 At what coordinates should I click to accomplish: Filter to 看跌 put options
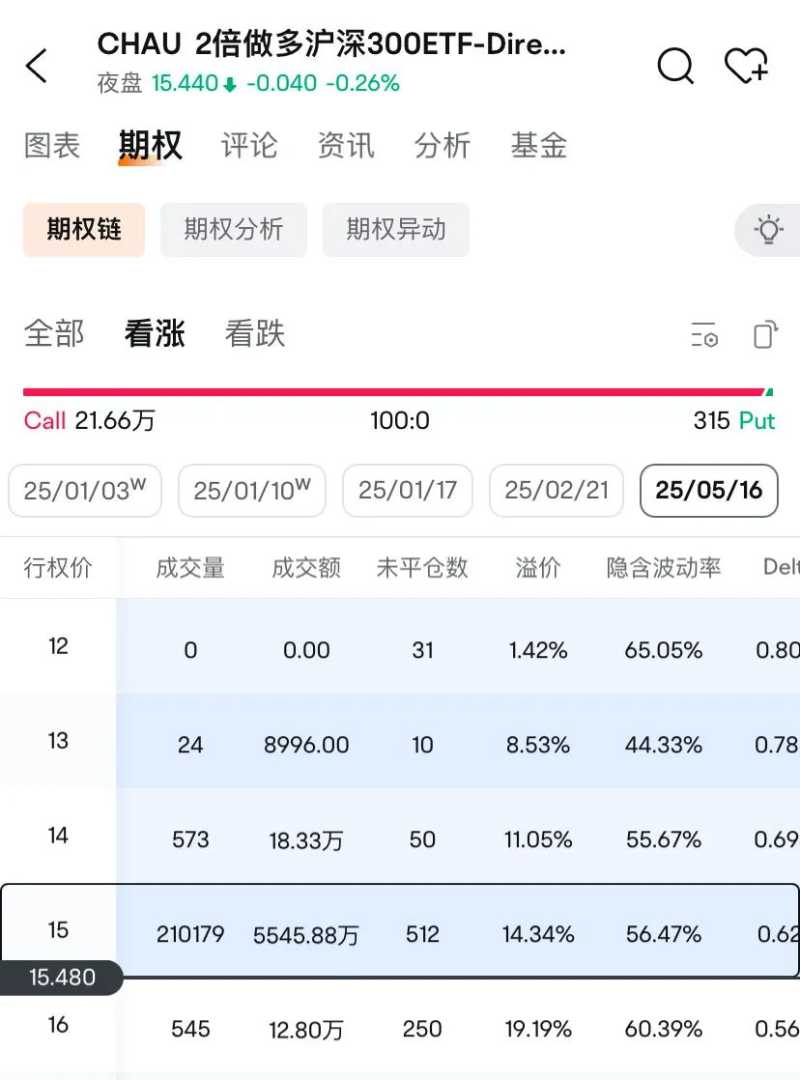[x=255, y=334]
